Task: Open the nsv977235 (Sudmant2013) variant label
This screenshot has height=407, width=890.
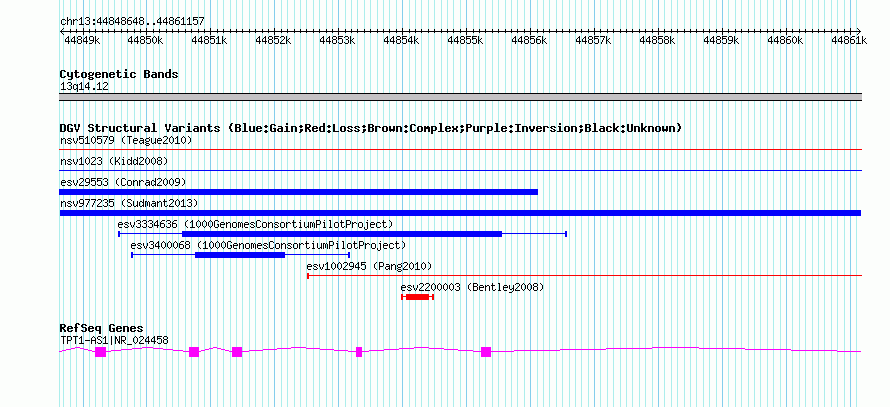Action: [129, 203]
